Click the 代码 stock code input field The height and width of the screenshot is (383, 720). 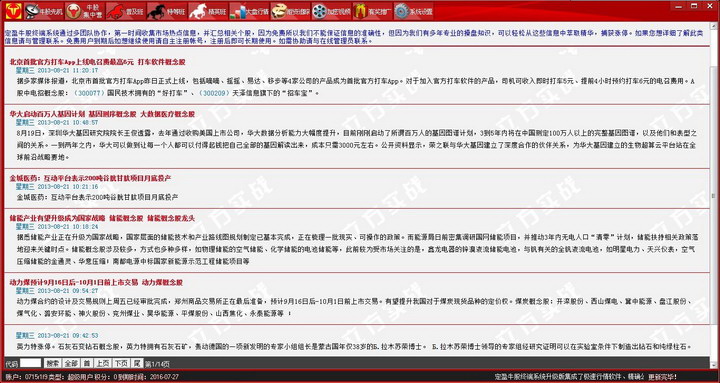[30, 363]
